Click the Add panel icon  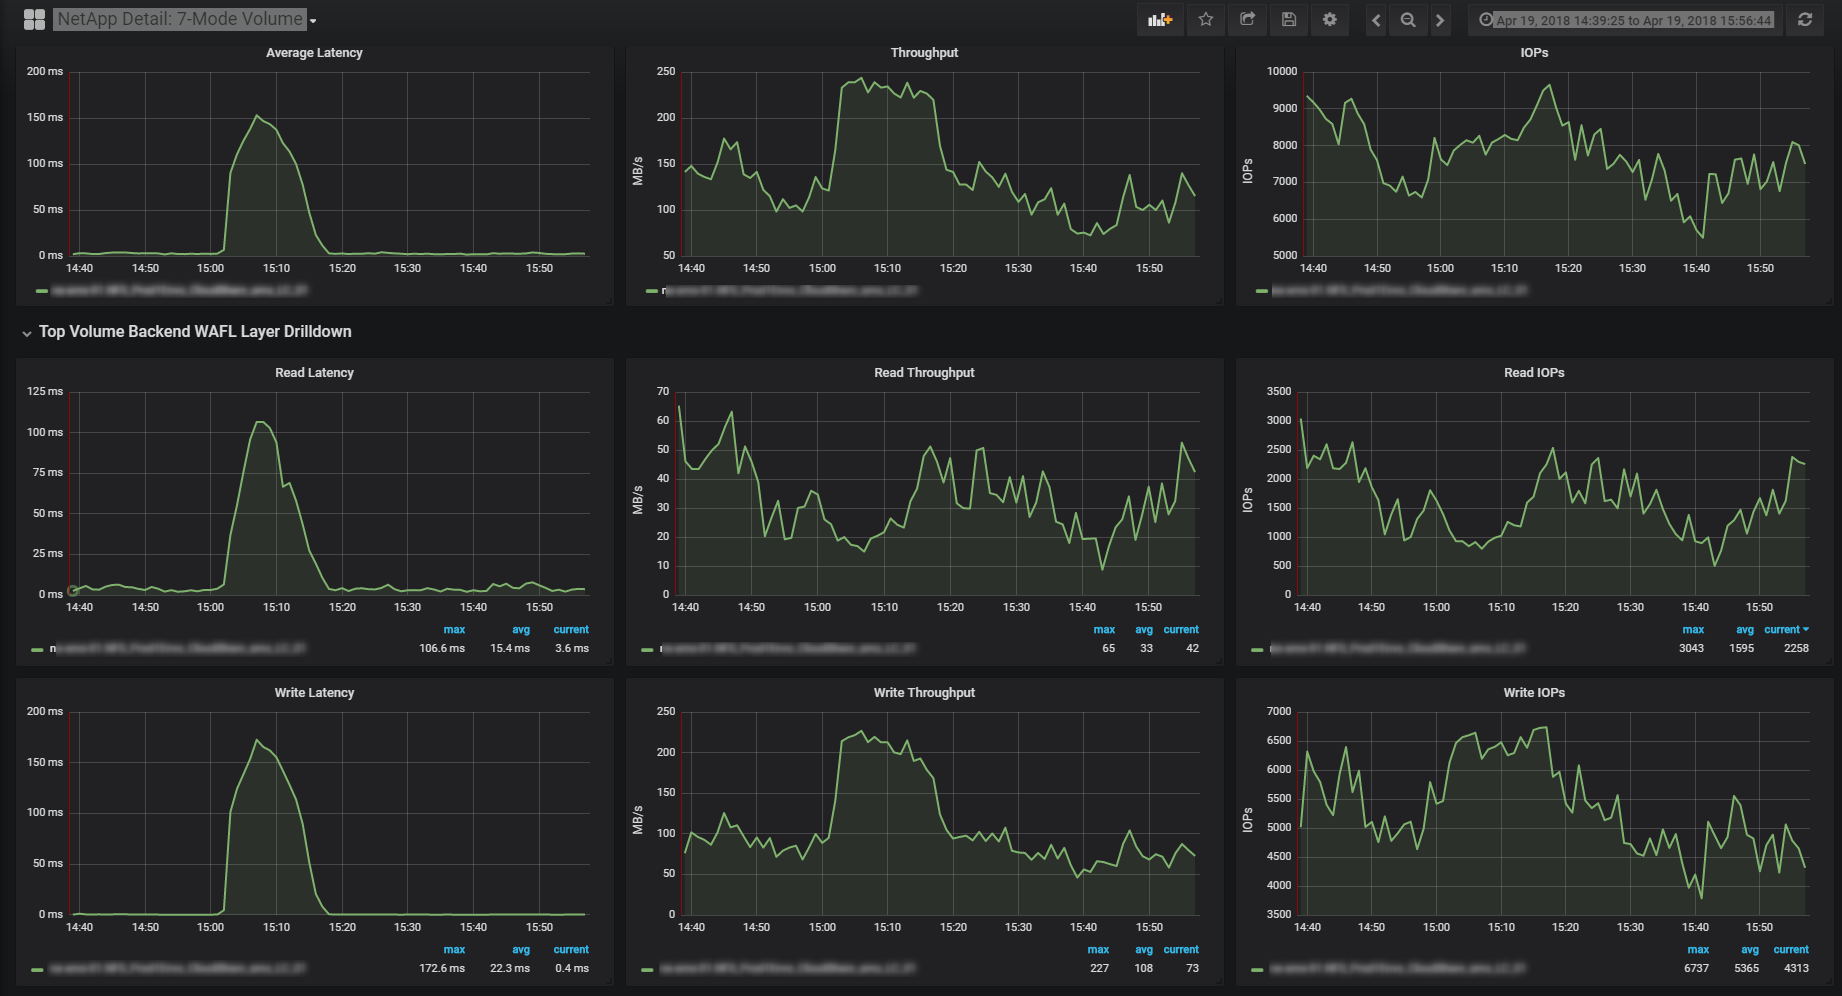coord(1160,20)
